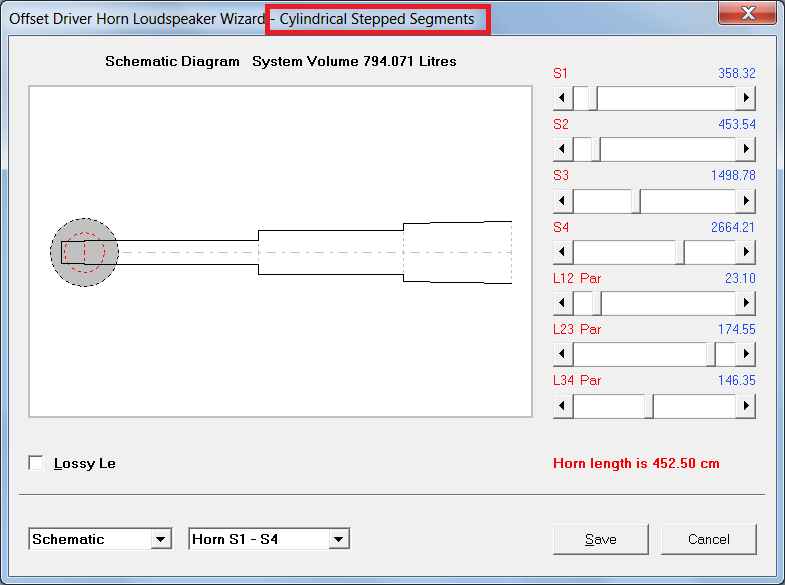The image size is (785, 585).
Task: Click the System Volume 794.071 Litres text
Action: (x=354, y=62)
